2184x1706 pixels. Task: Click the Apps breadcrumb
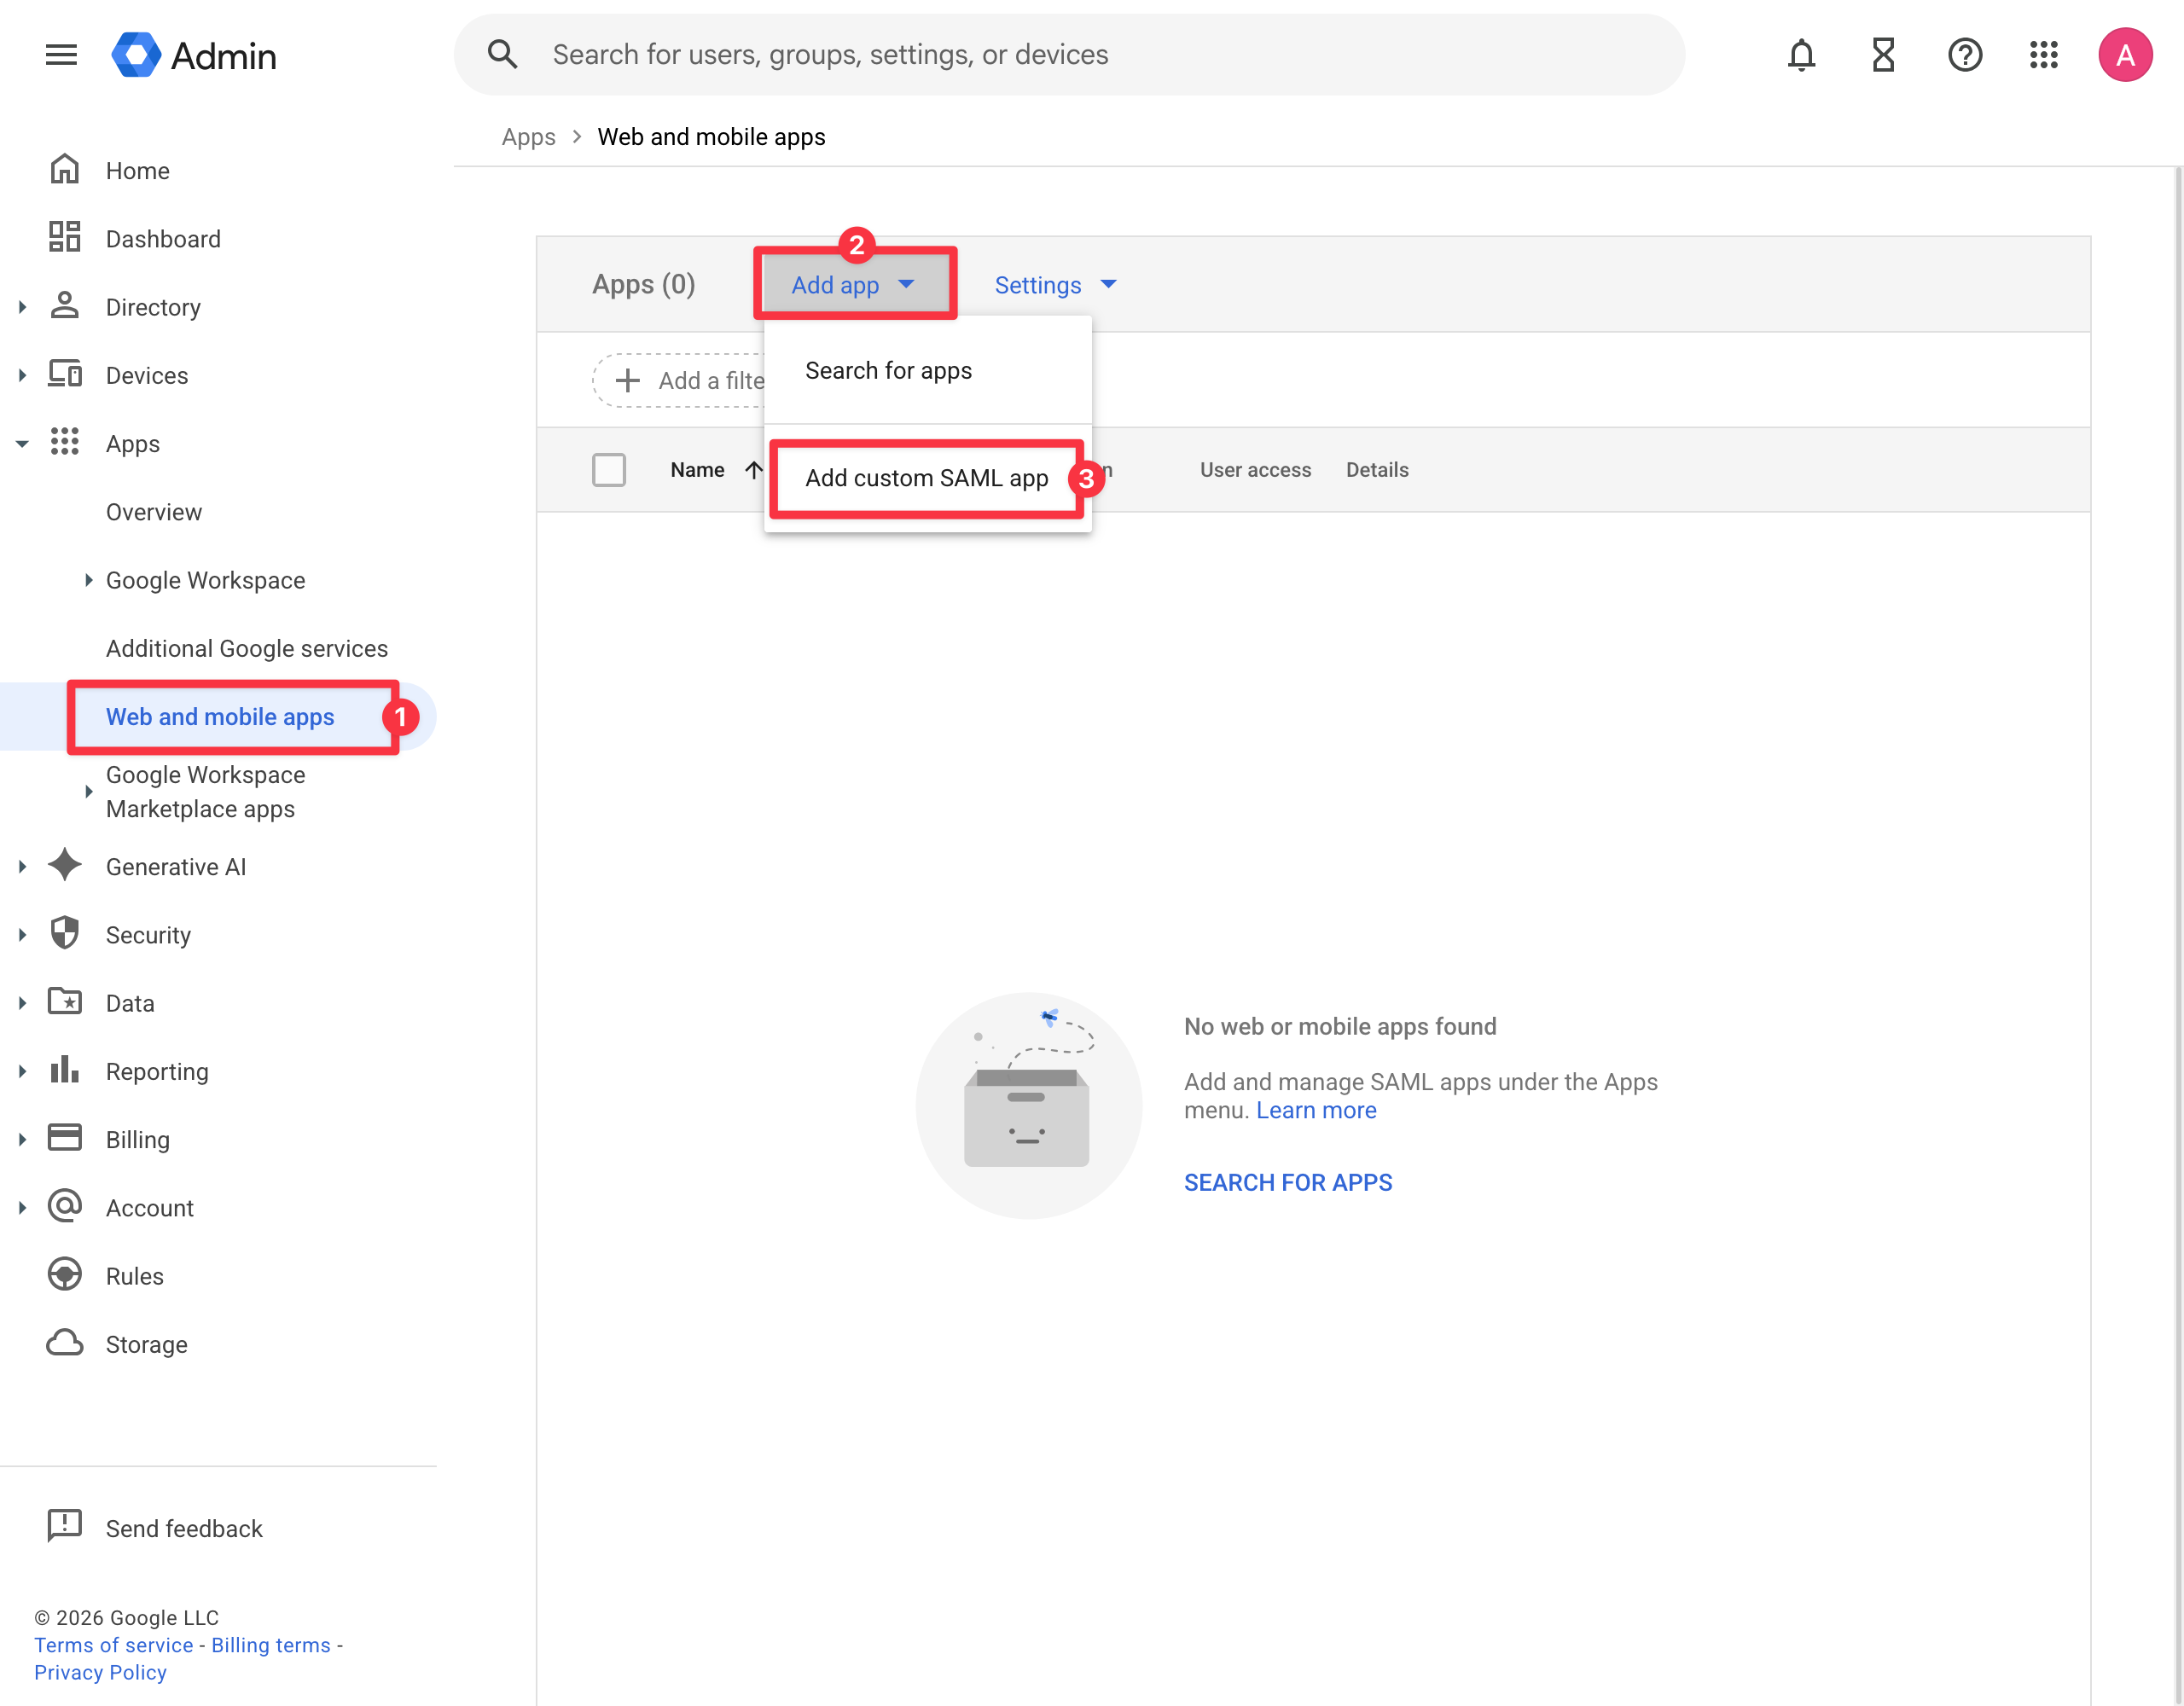tap(528, 137)
